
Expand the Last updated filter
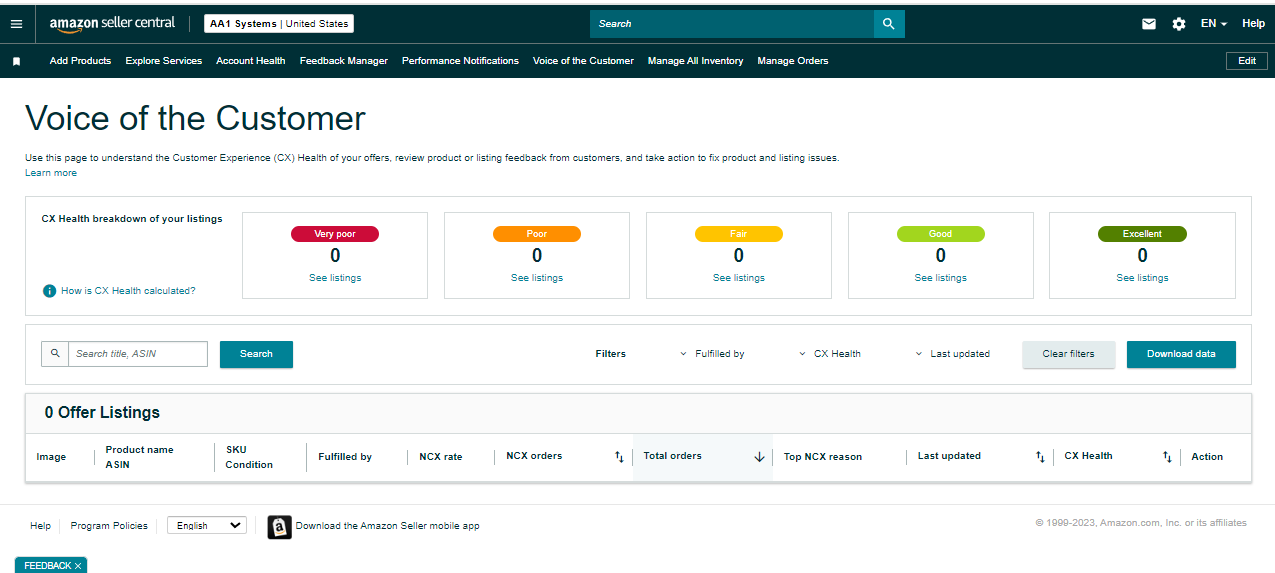(953, 354)
